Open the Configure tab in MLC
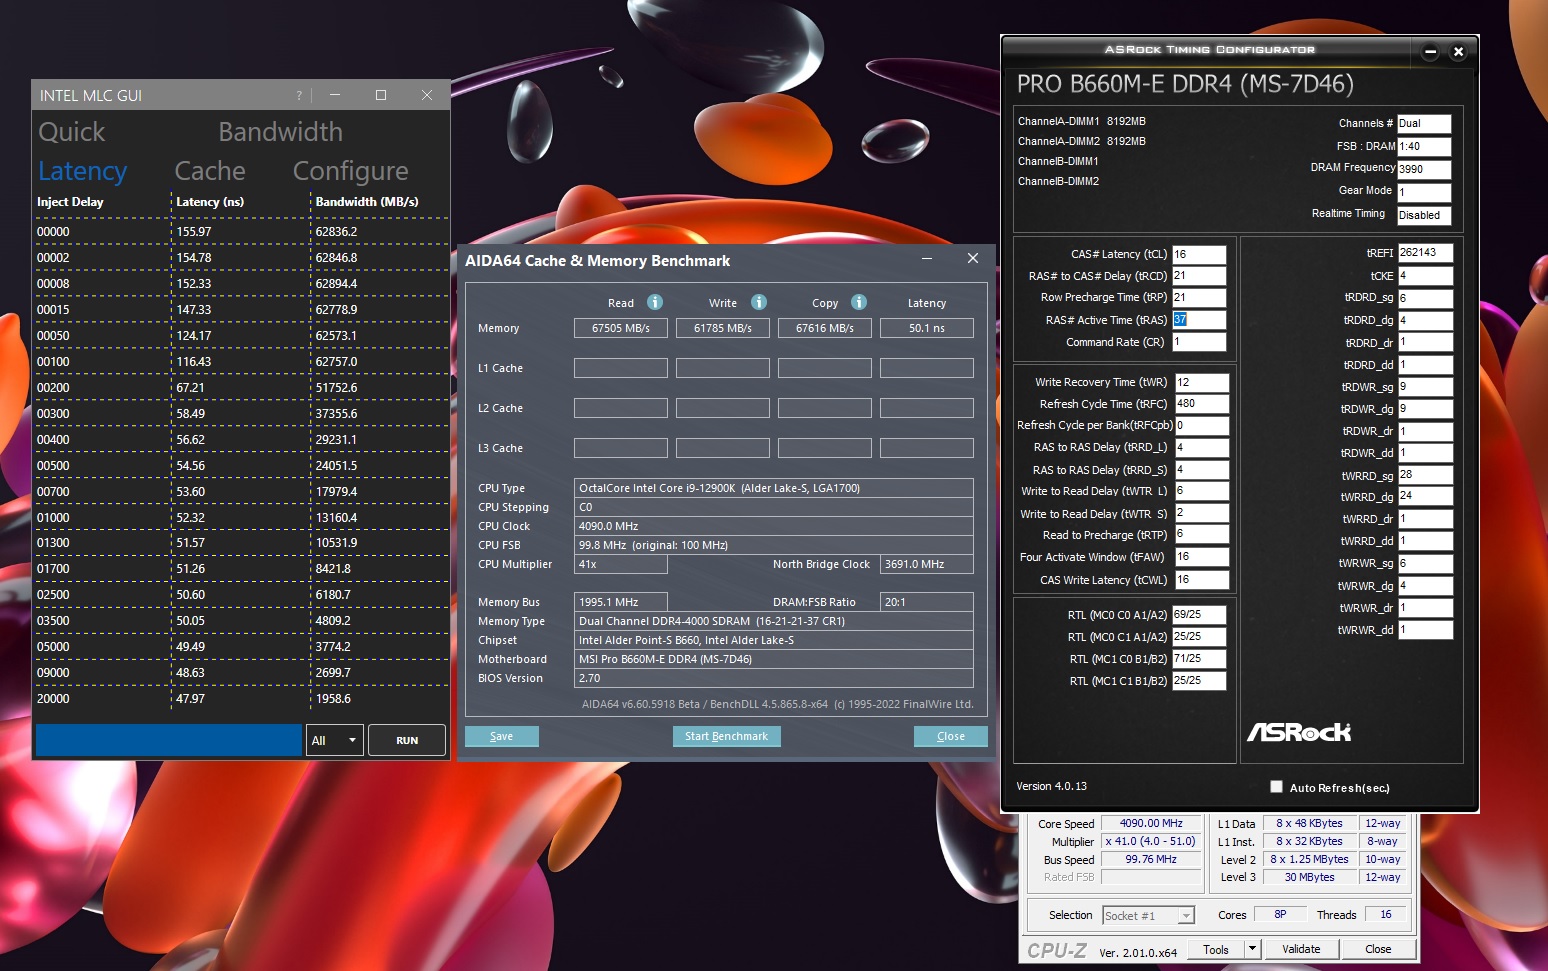 pos(350,171)
